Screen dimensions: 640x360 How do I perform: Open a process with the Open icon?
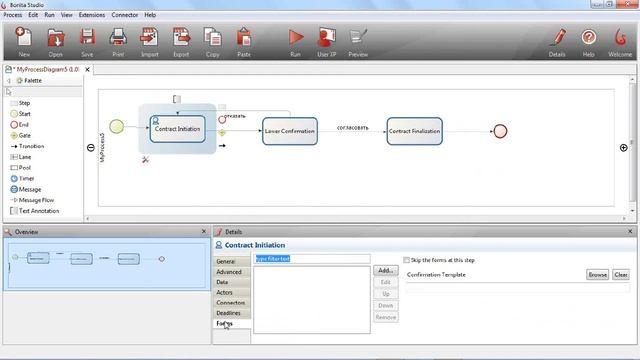point(56,41)
